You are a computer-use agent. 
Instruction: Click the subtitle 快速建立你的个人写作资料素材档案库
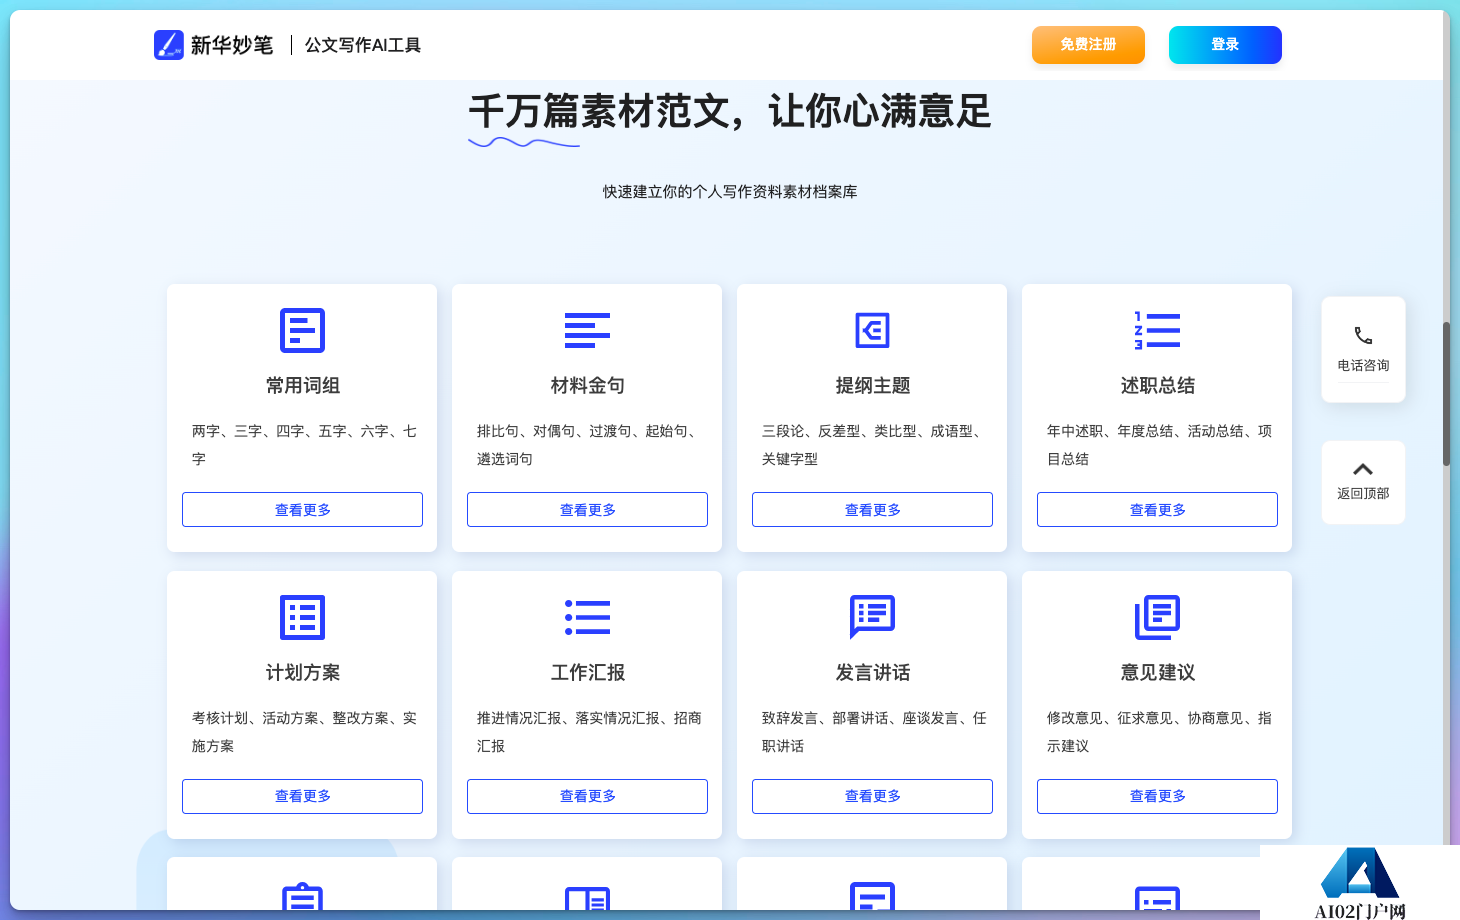pos(730,192)
